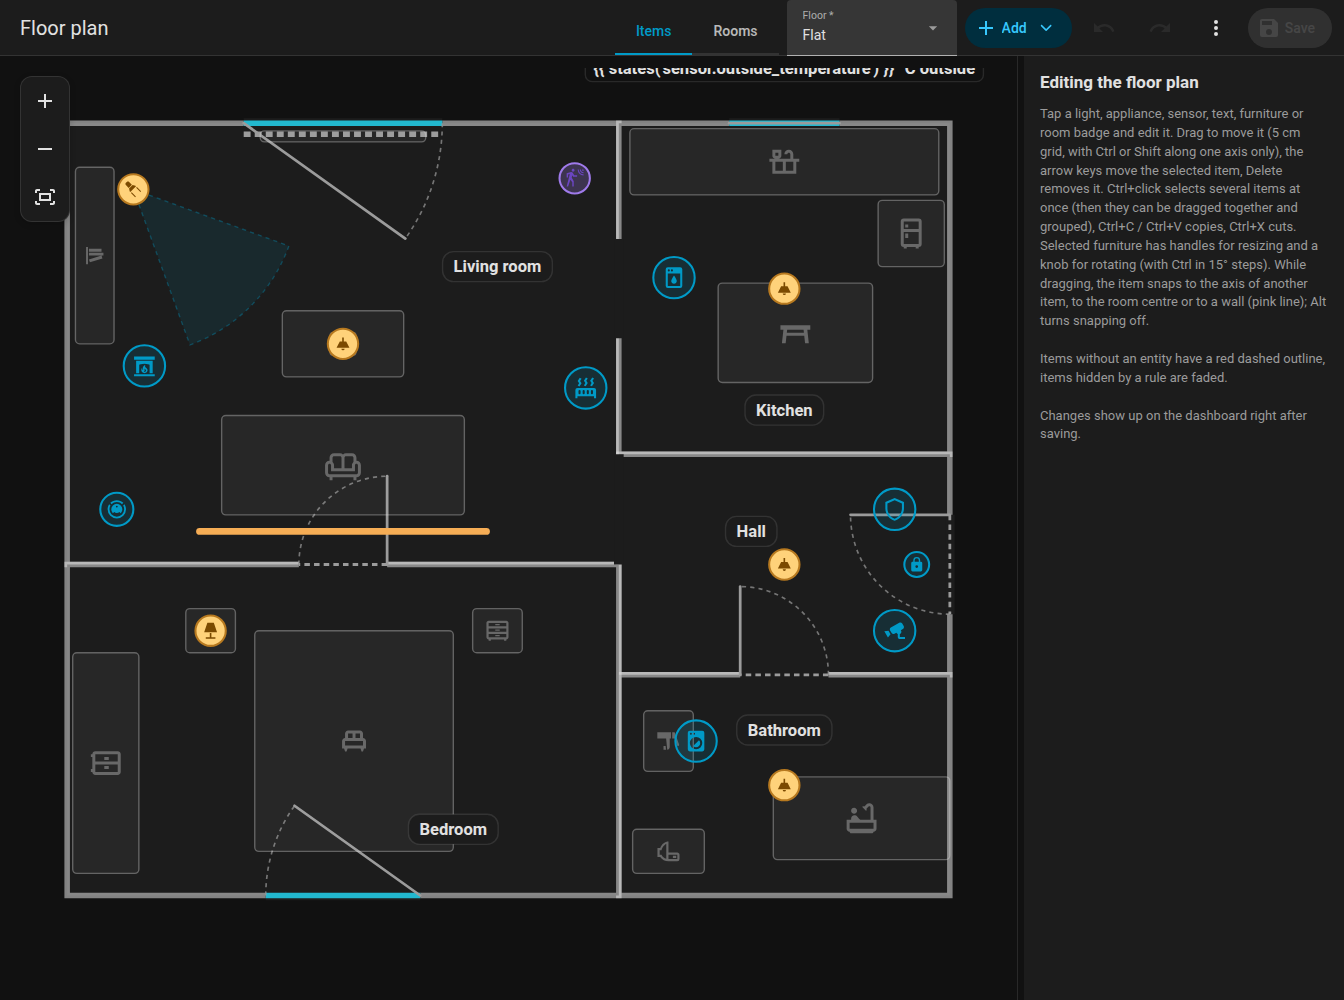The image size is (1344, 1000).
Task: Select the kitchen dining table furniture
Action: 795,333
